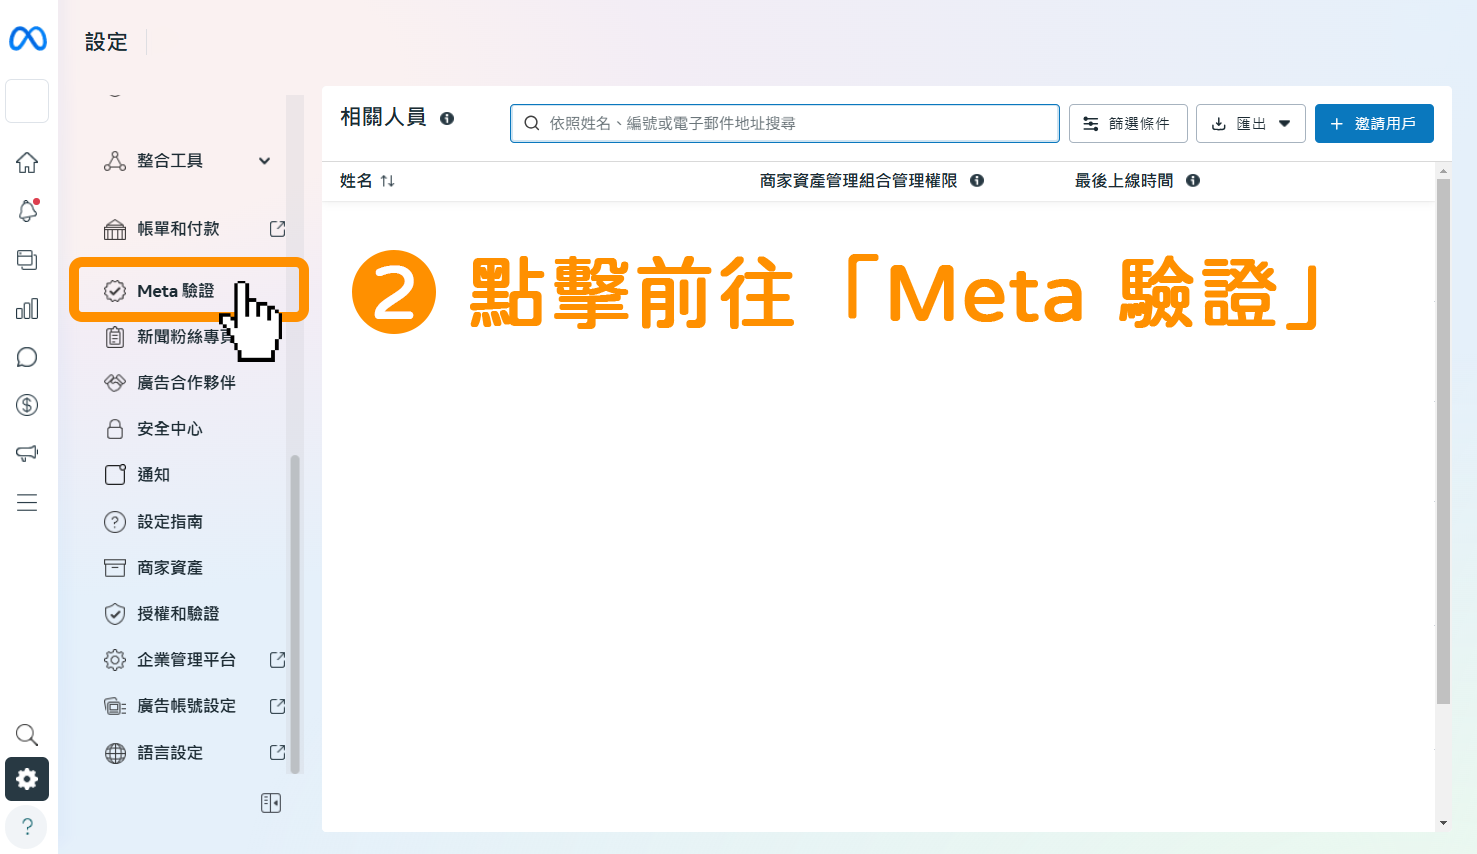Screen dimensions: 1477x854
Task: Click info icon beside 商家資產管理組合管理權限
Action: coord(977,181)
